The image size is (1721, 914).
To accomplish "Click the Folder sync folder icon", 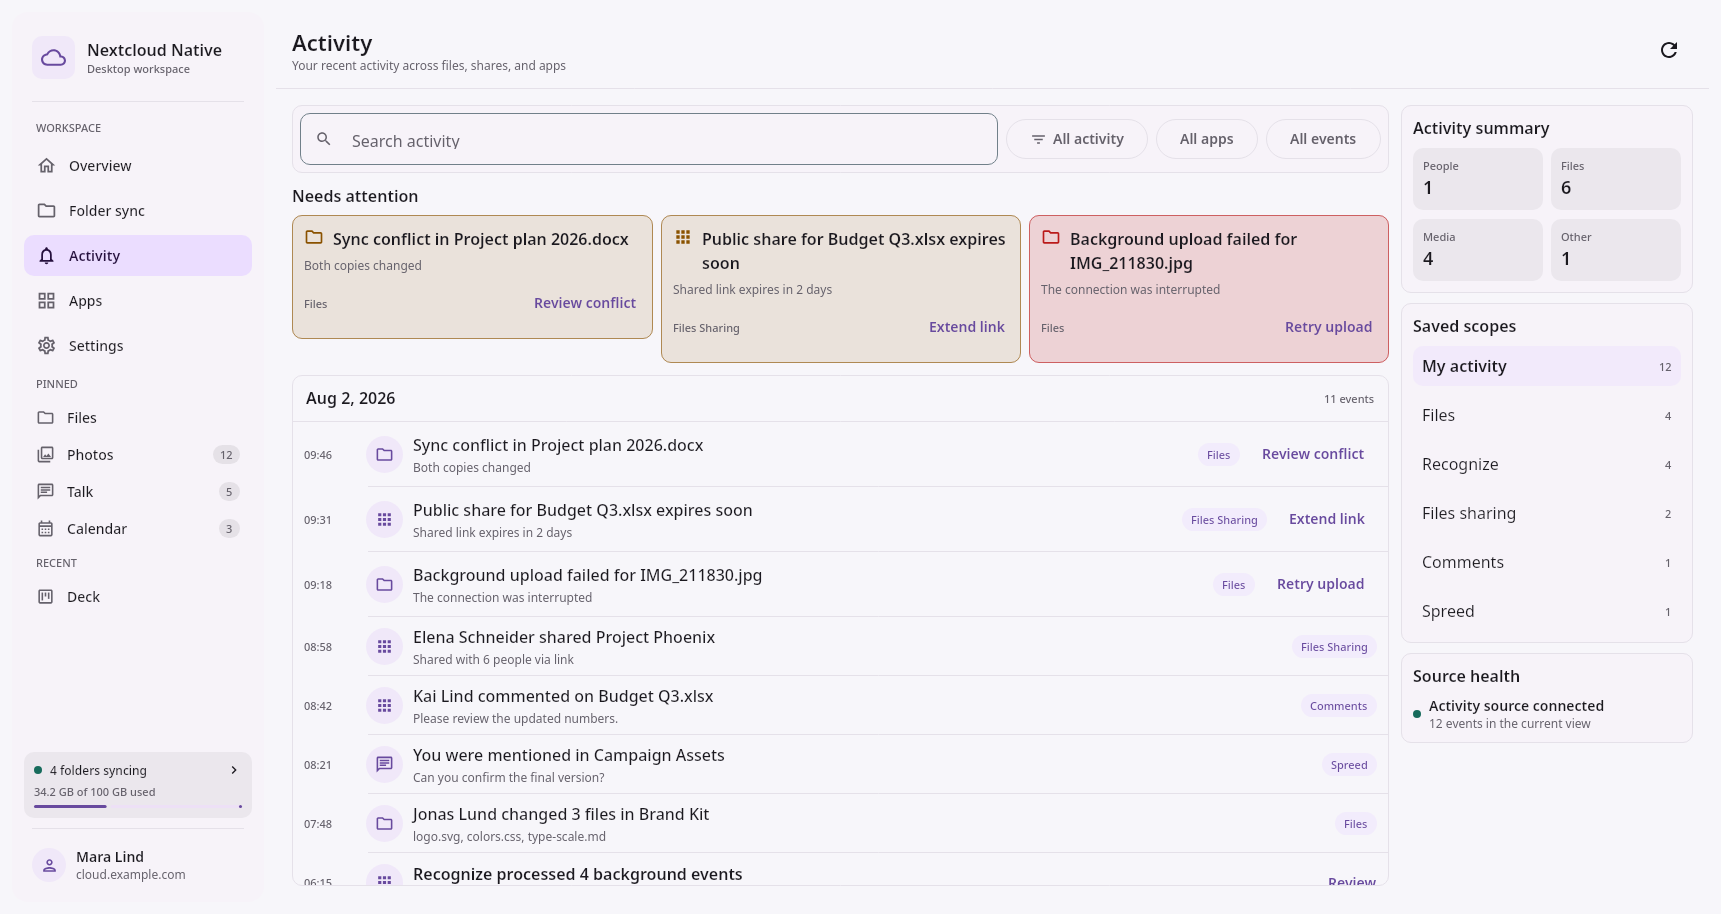I will [x=46, y=211].
